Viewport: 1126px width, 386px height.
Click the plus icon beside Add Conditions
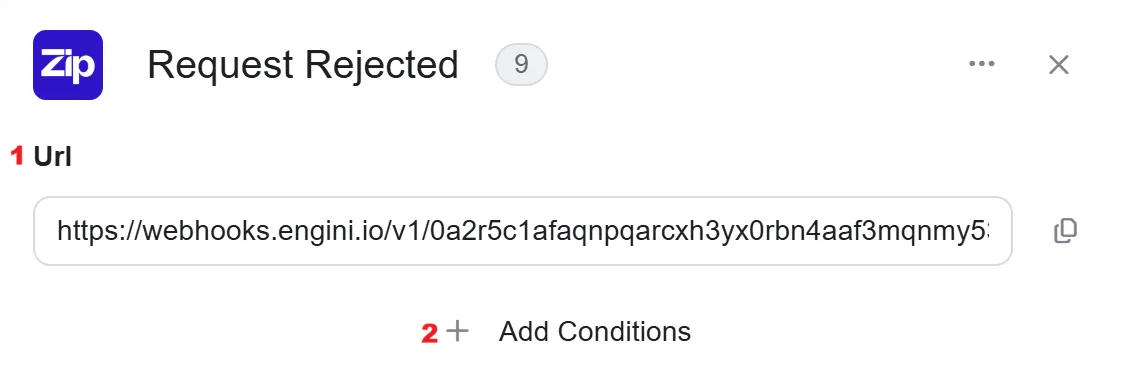(457, 331)
